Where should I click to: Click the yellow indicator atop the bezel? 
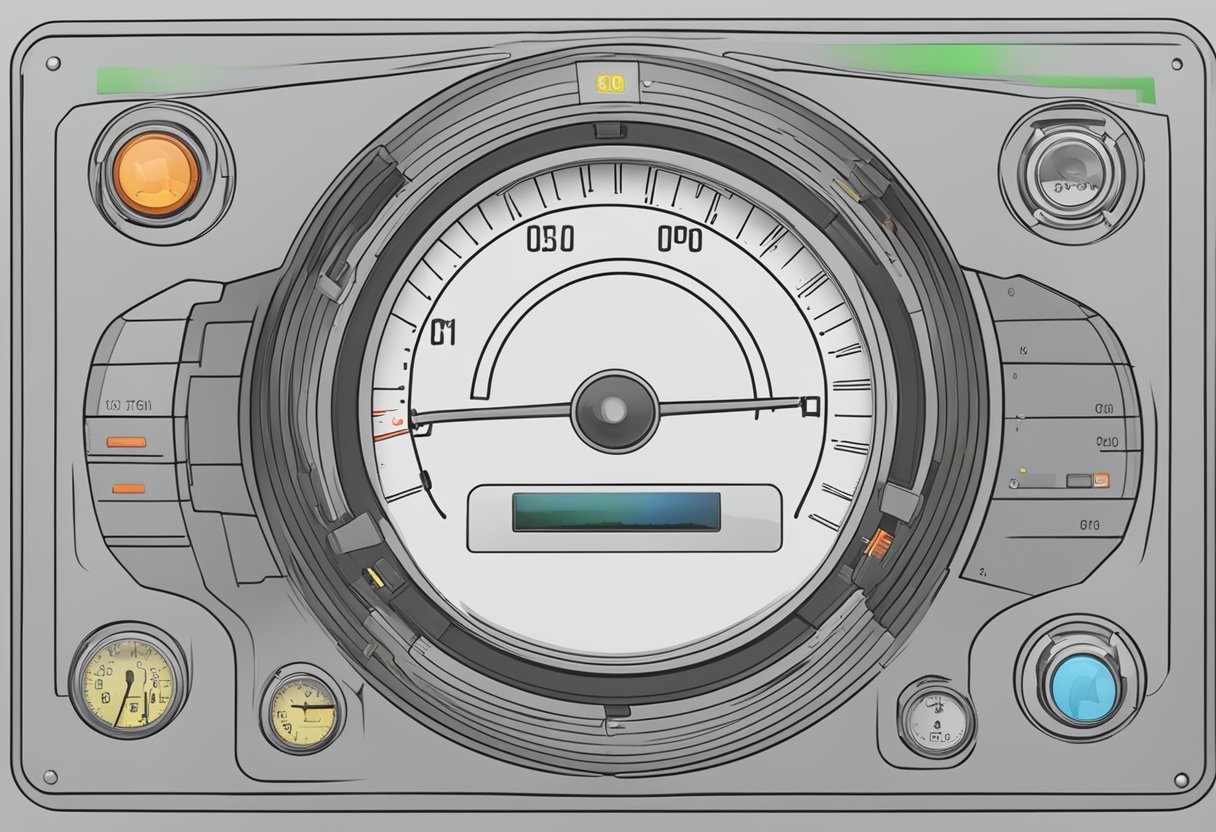(609, 84)
